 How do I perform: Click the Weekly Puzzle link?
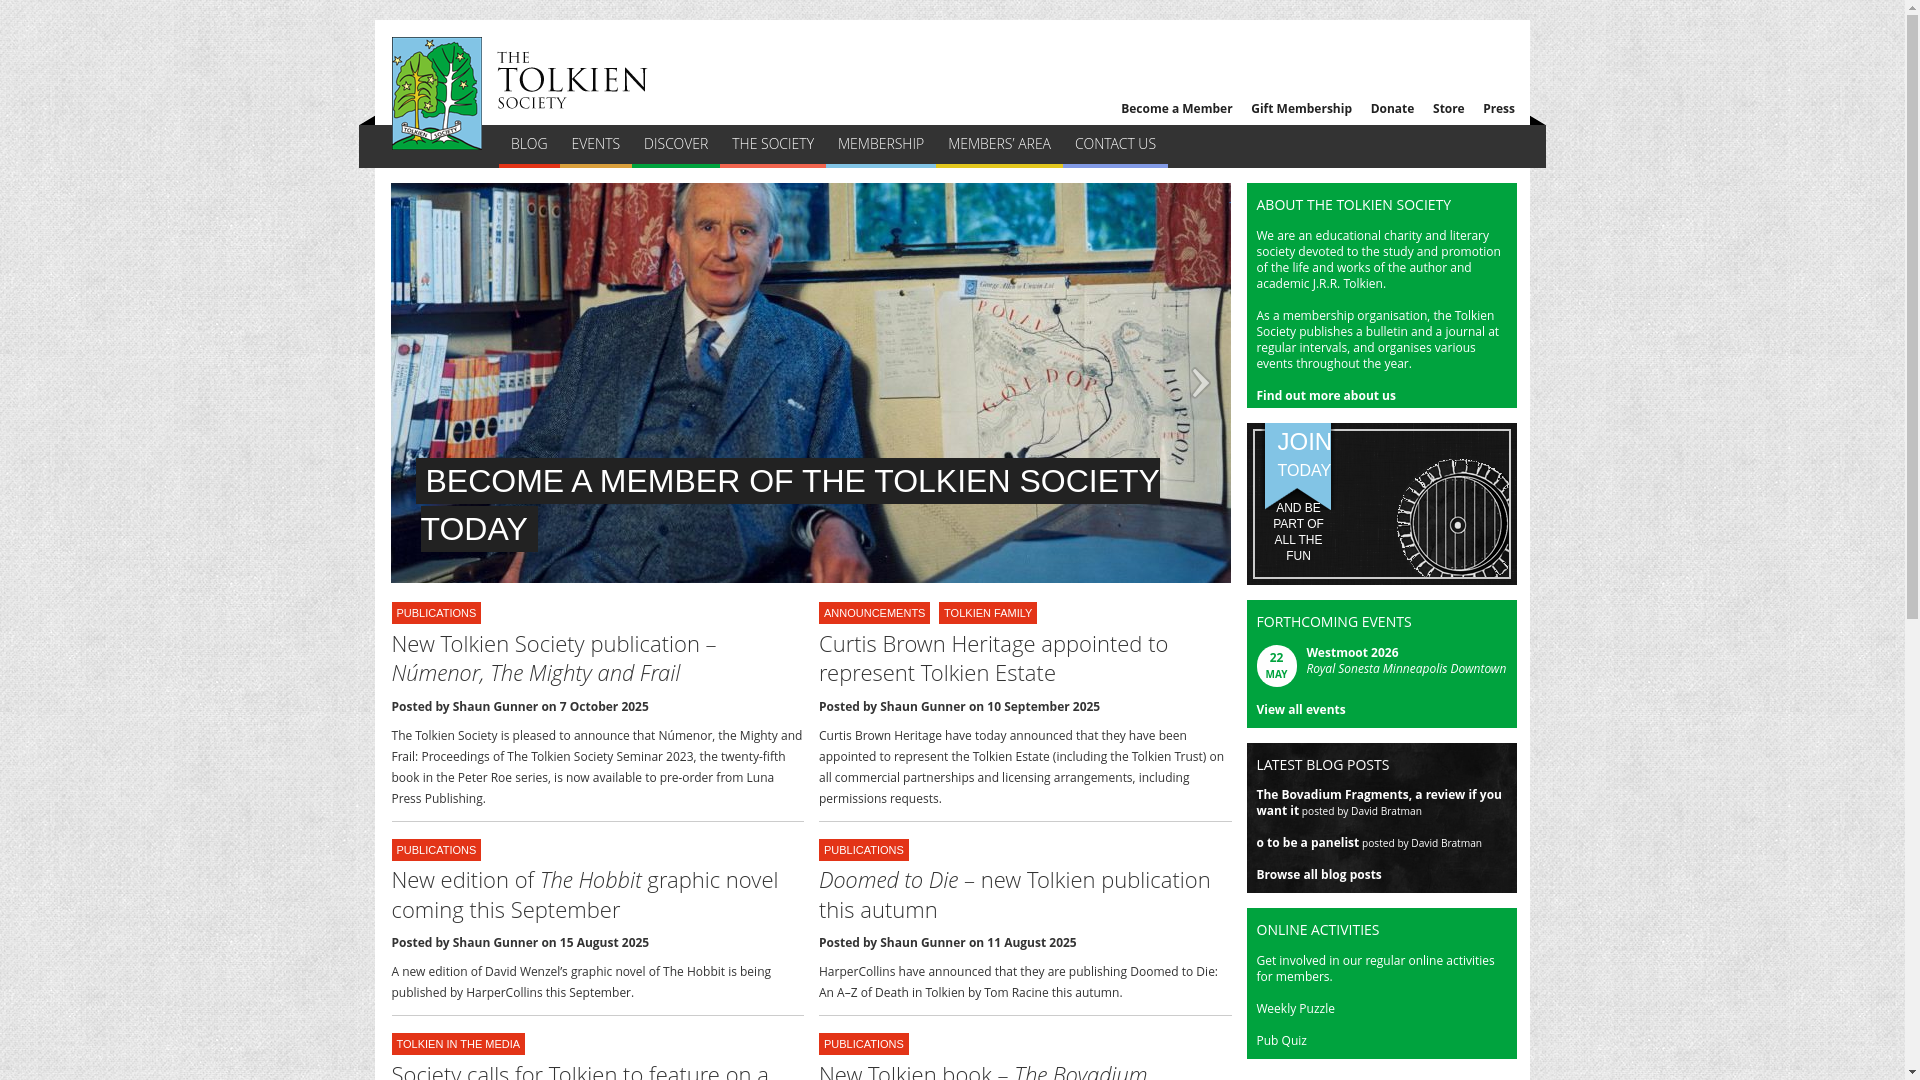coord(1294,1009)
